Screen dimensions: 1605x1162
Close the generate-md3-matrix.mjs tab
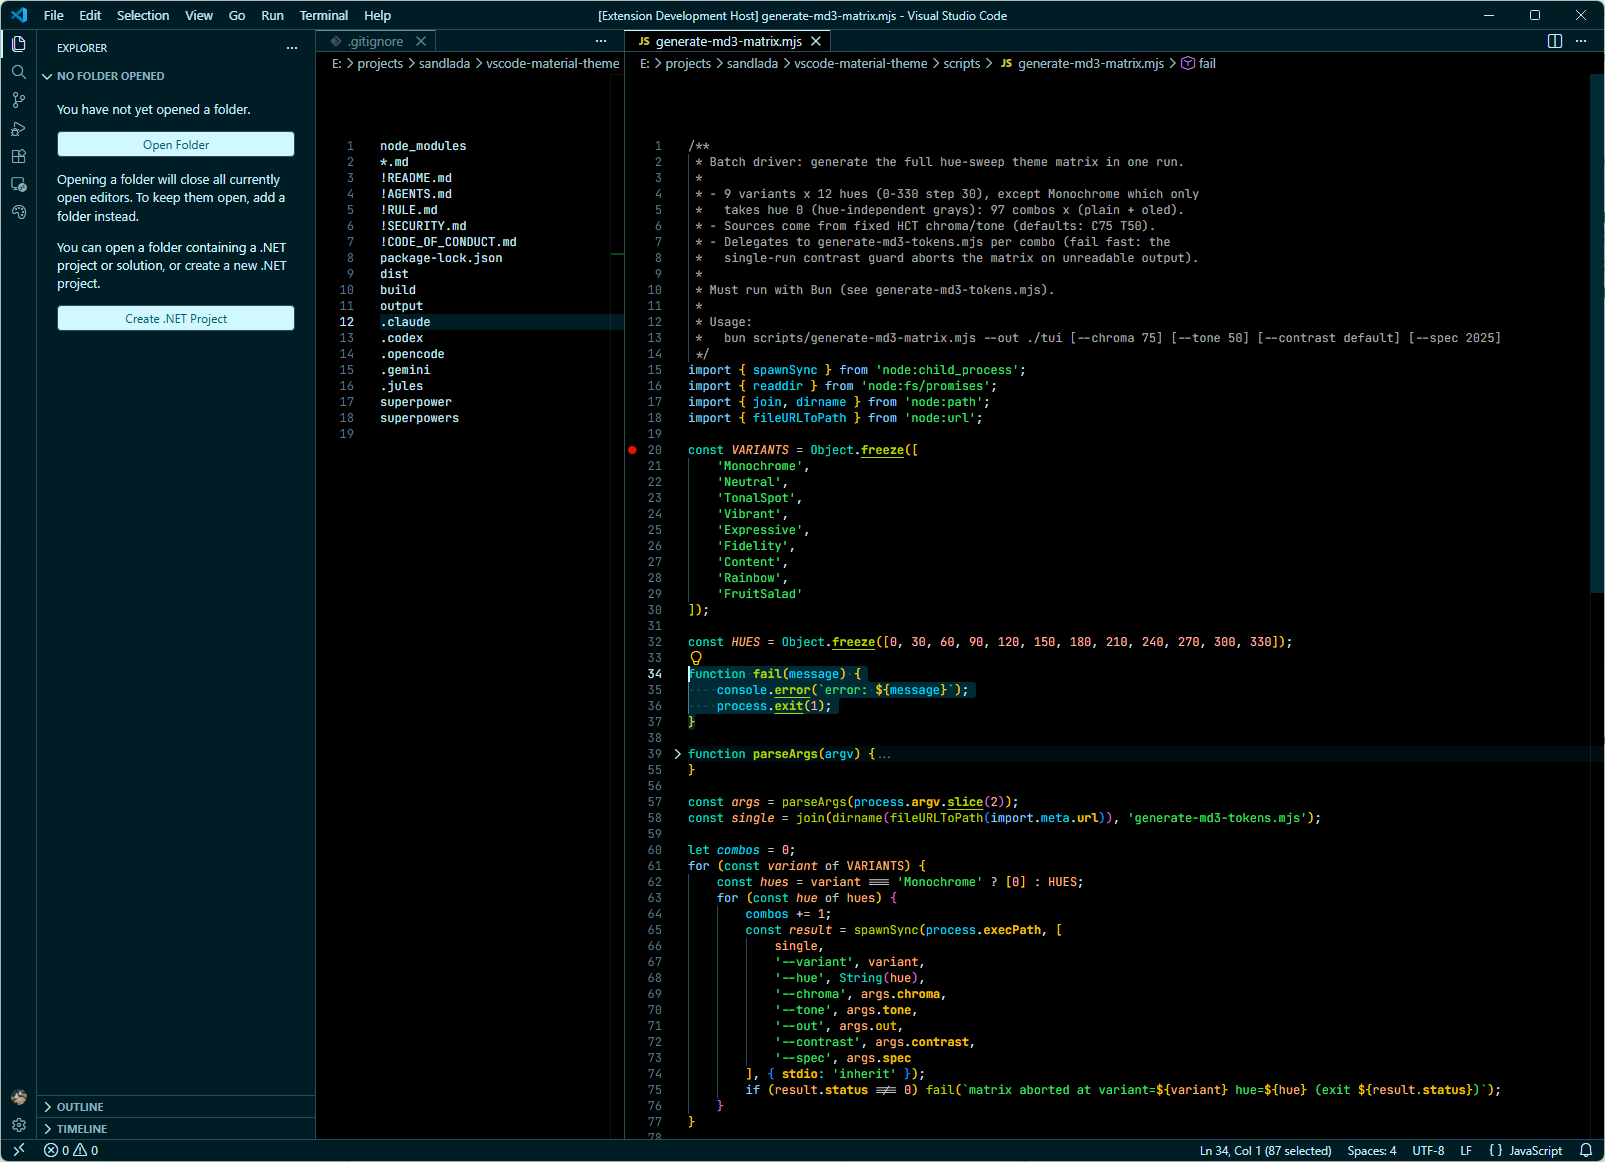[816, 41]
